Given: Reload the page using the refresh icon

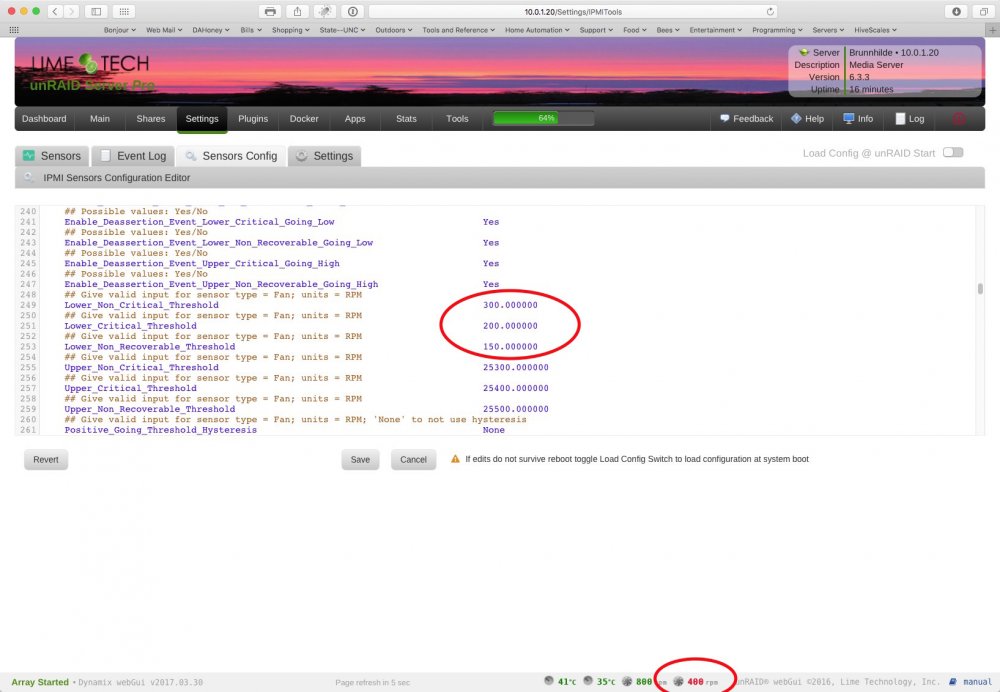Looking at the screenshot, I should tap(770, 11).
